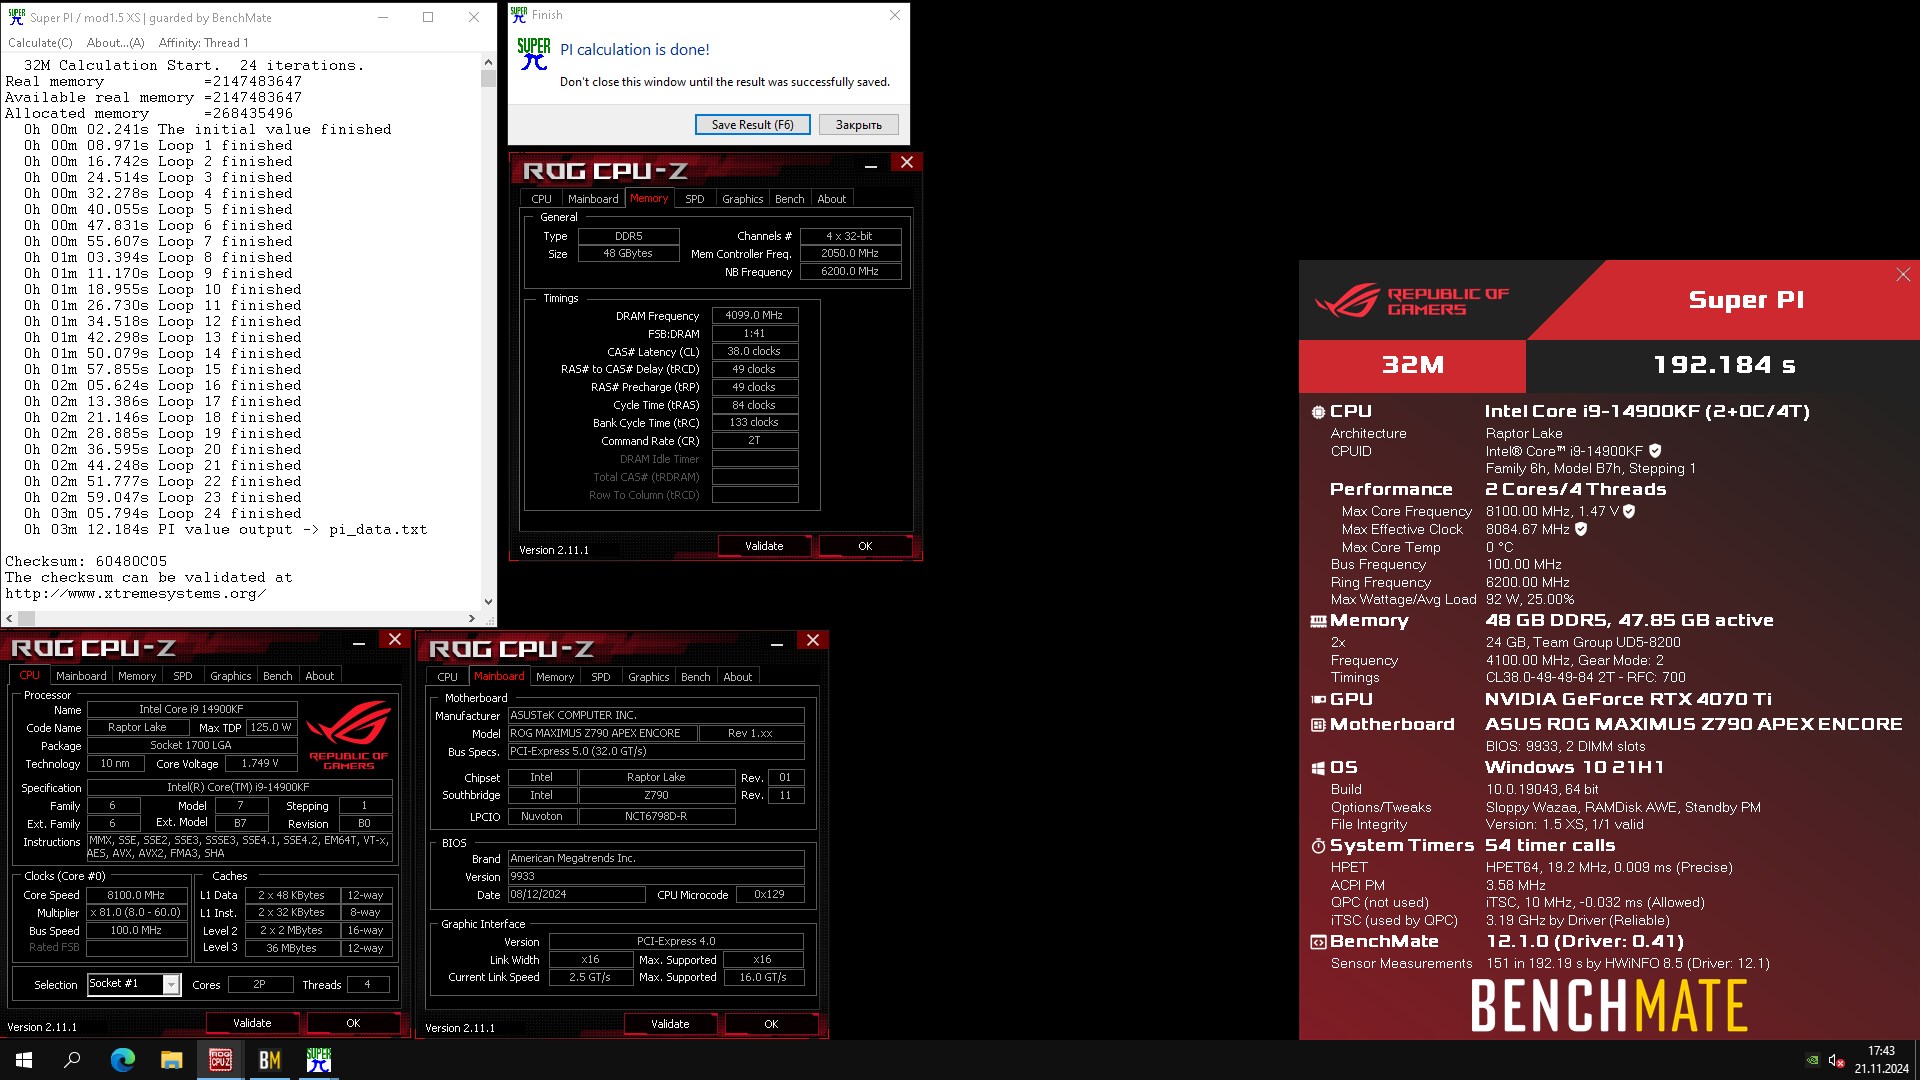Screen dimensions: 1920x1080
Task: Click Super PI icon in title bar
Action: coord(16,17)
